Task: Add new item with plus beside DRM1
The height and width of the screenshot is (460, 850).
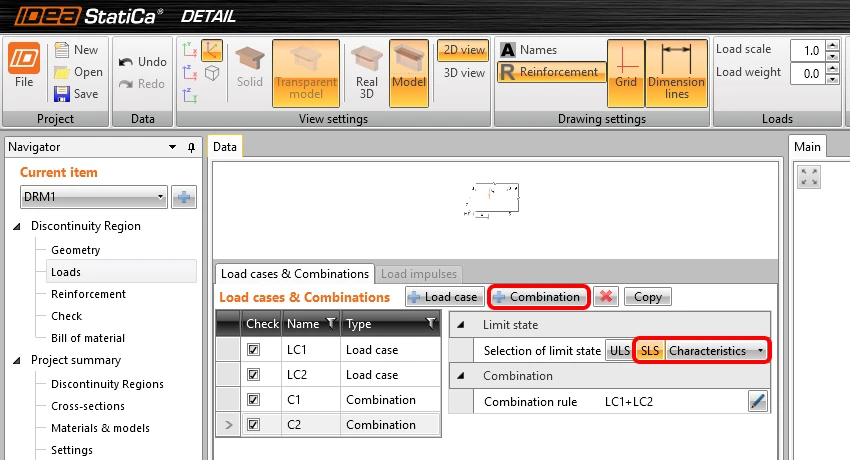Action: point(184,197)
